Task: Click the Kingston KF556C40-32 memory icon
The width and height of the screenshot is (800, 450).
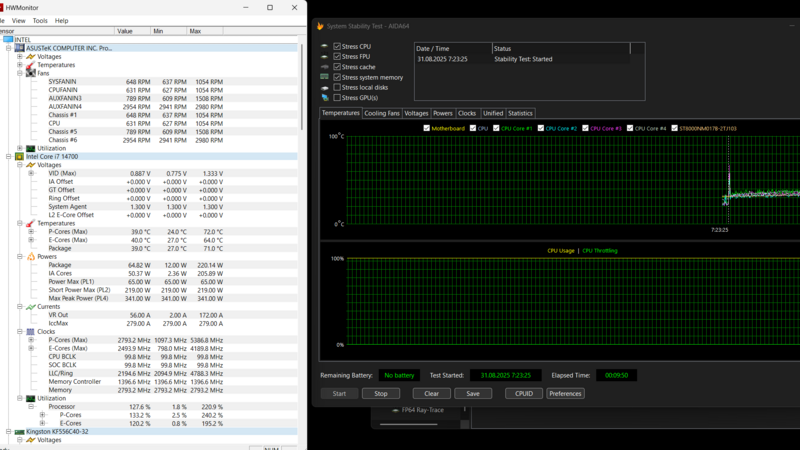Action: pyautogui.click(x=19, y=432)
